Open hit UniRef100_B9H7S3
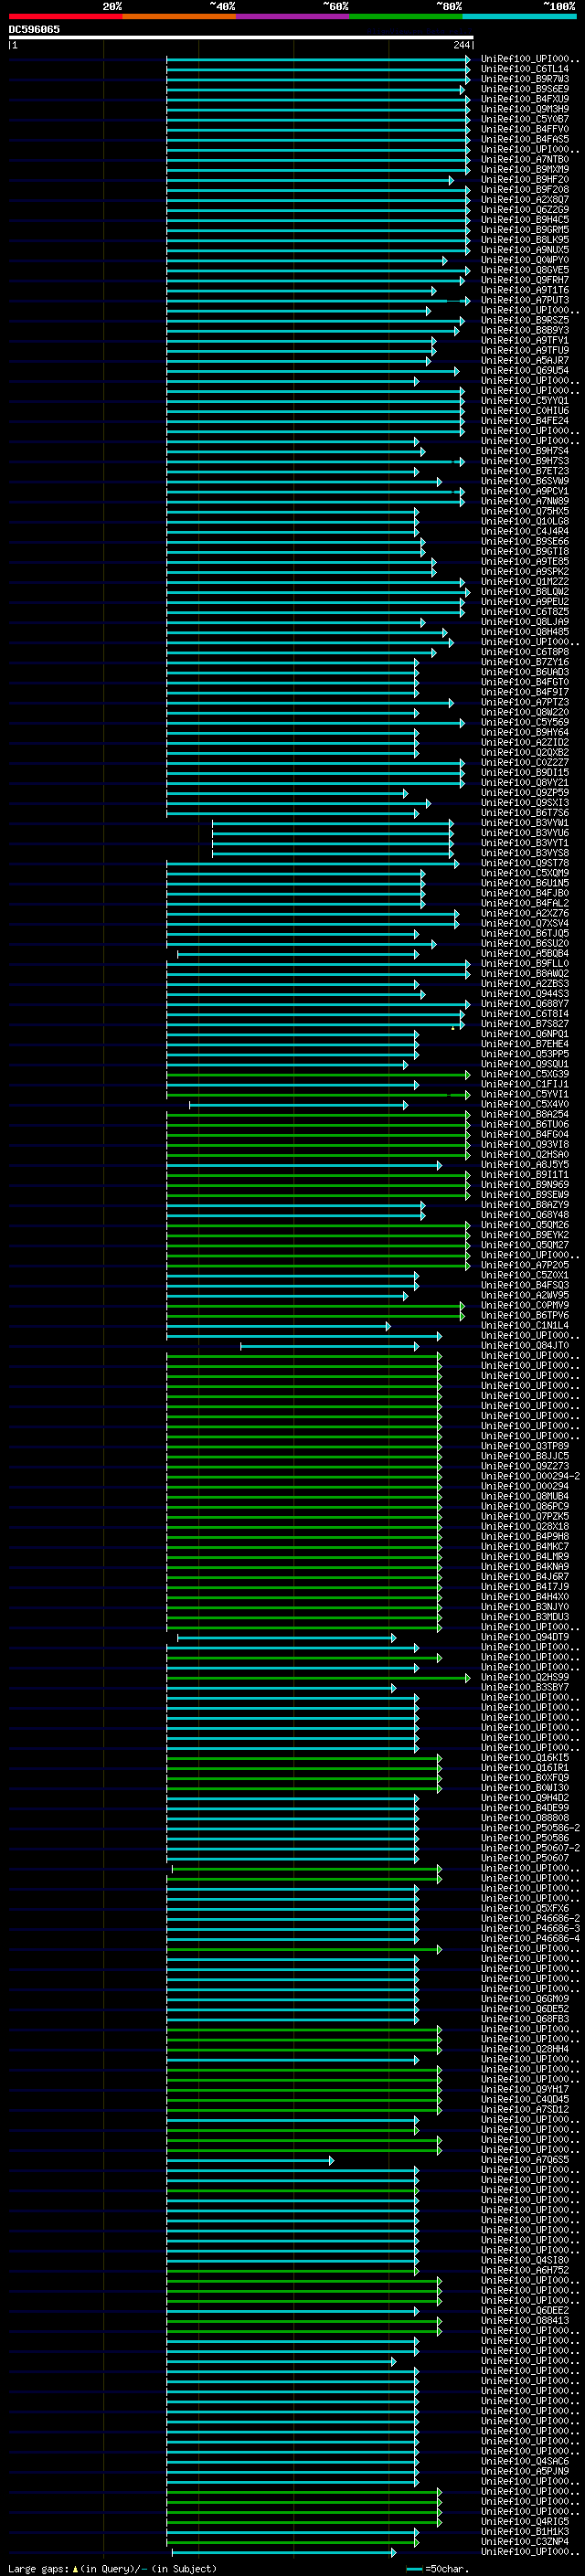This screenshot has height=2576, width=585. tap(525, 461)
